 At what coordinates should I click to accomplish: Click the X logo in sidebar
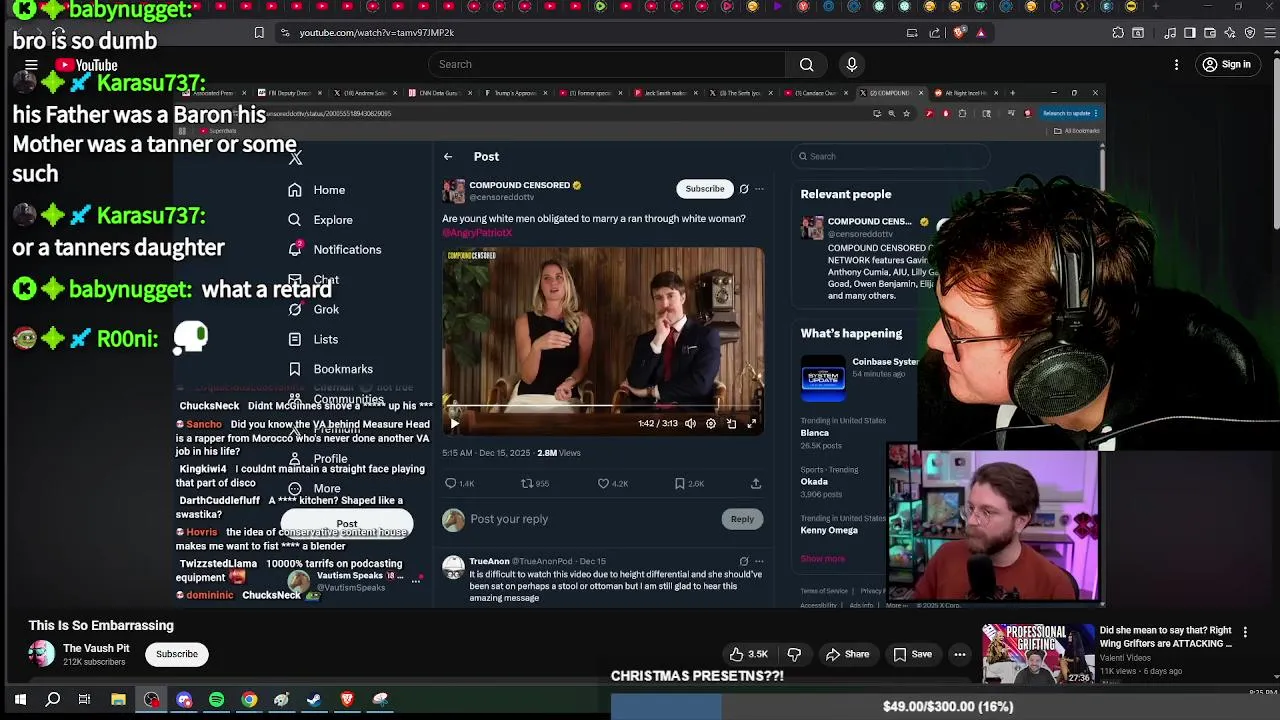(295, 158)
